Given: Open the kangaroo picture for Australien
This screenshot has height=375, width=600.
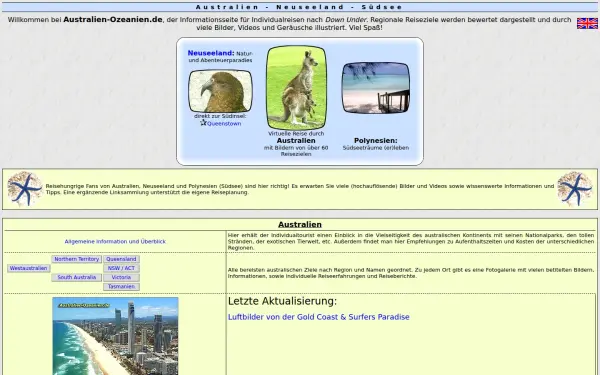Looking at the screenshot, I should [296, 88].
